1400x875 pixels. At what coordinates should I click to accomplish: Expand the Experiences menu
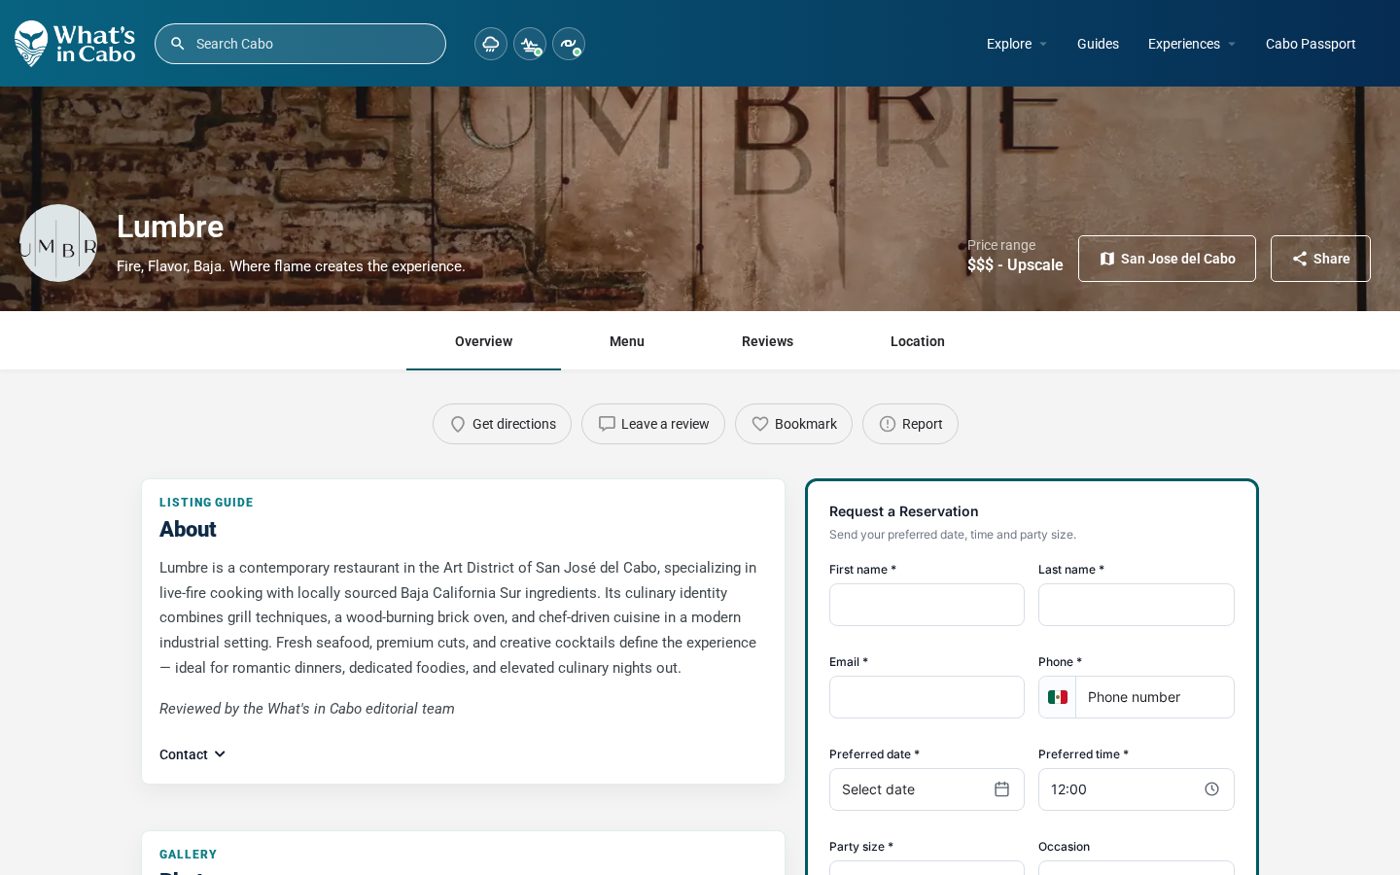point(1192,44)
